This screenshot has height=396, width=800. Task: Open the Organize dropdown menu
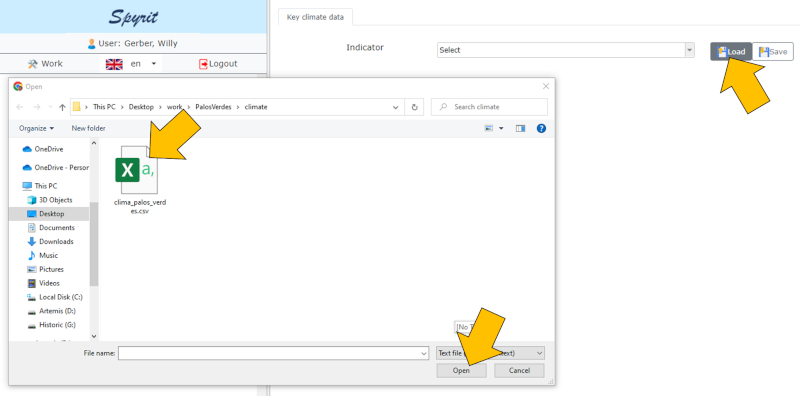(36, 129)
